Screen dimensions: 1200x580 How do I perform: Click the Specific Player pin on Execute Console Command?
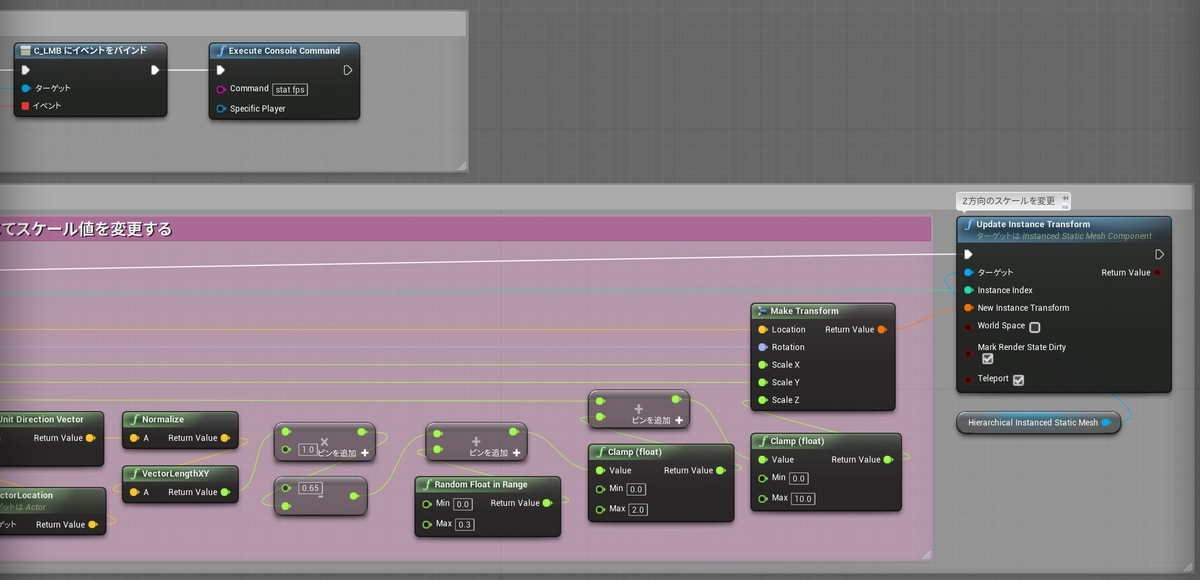pyautogui.click(x=222, y=108)
